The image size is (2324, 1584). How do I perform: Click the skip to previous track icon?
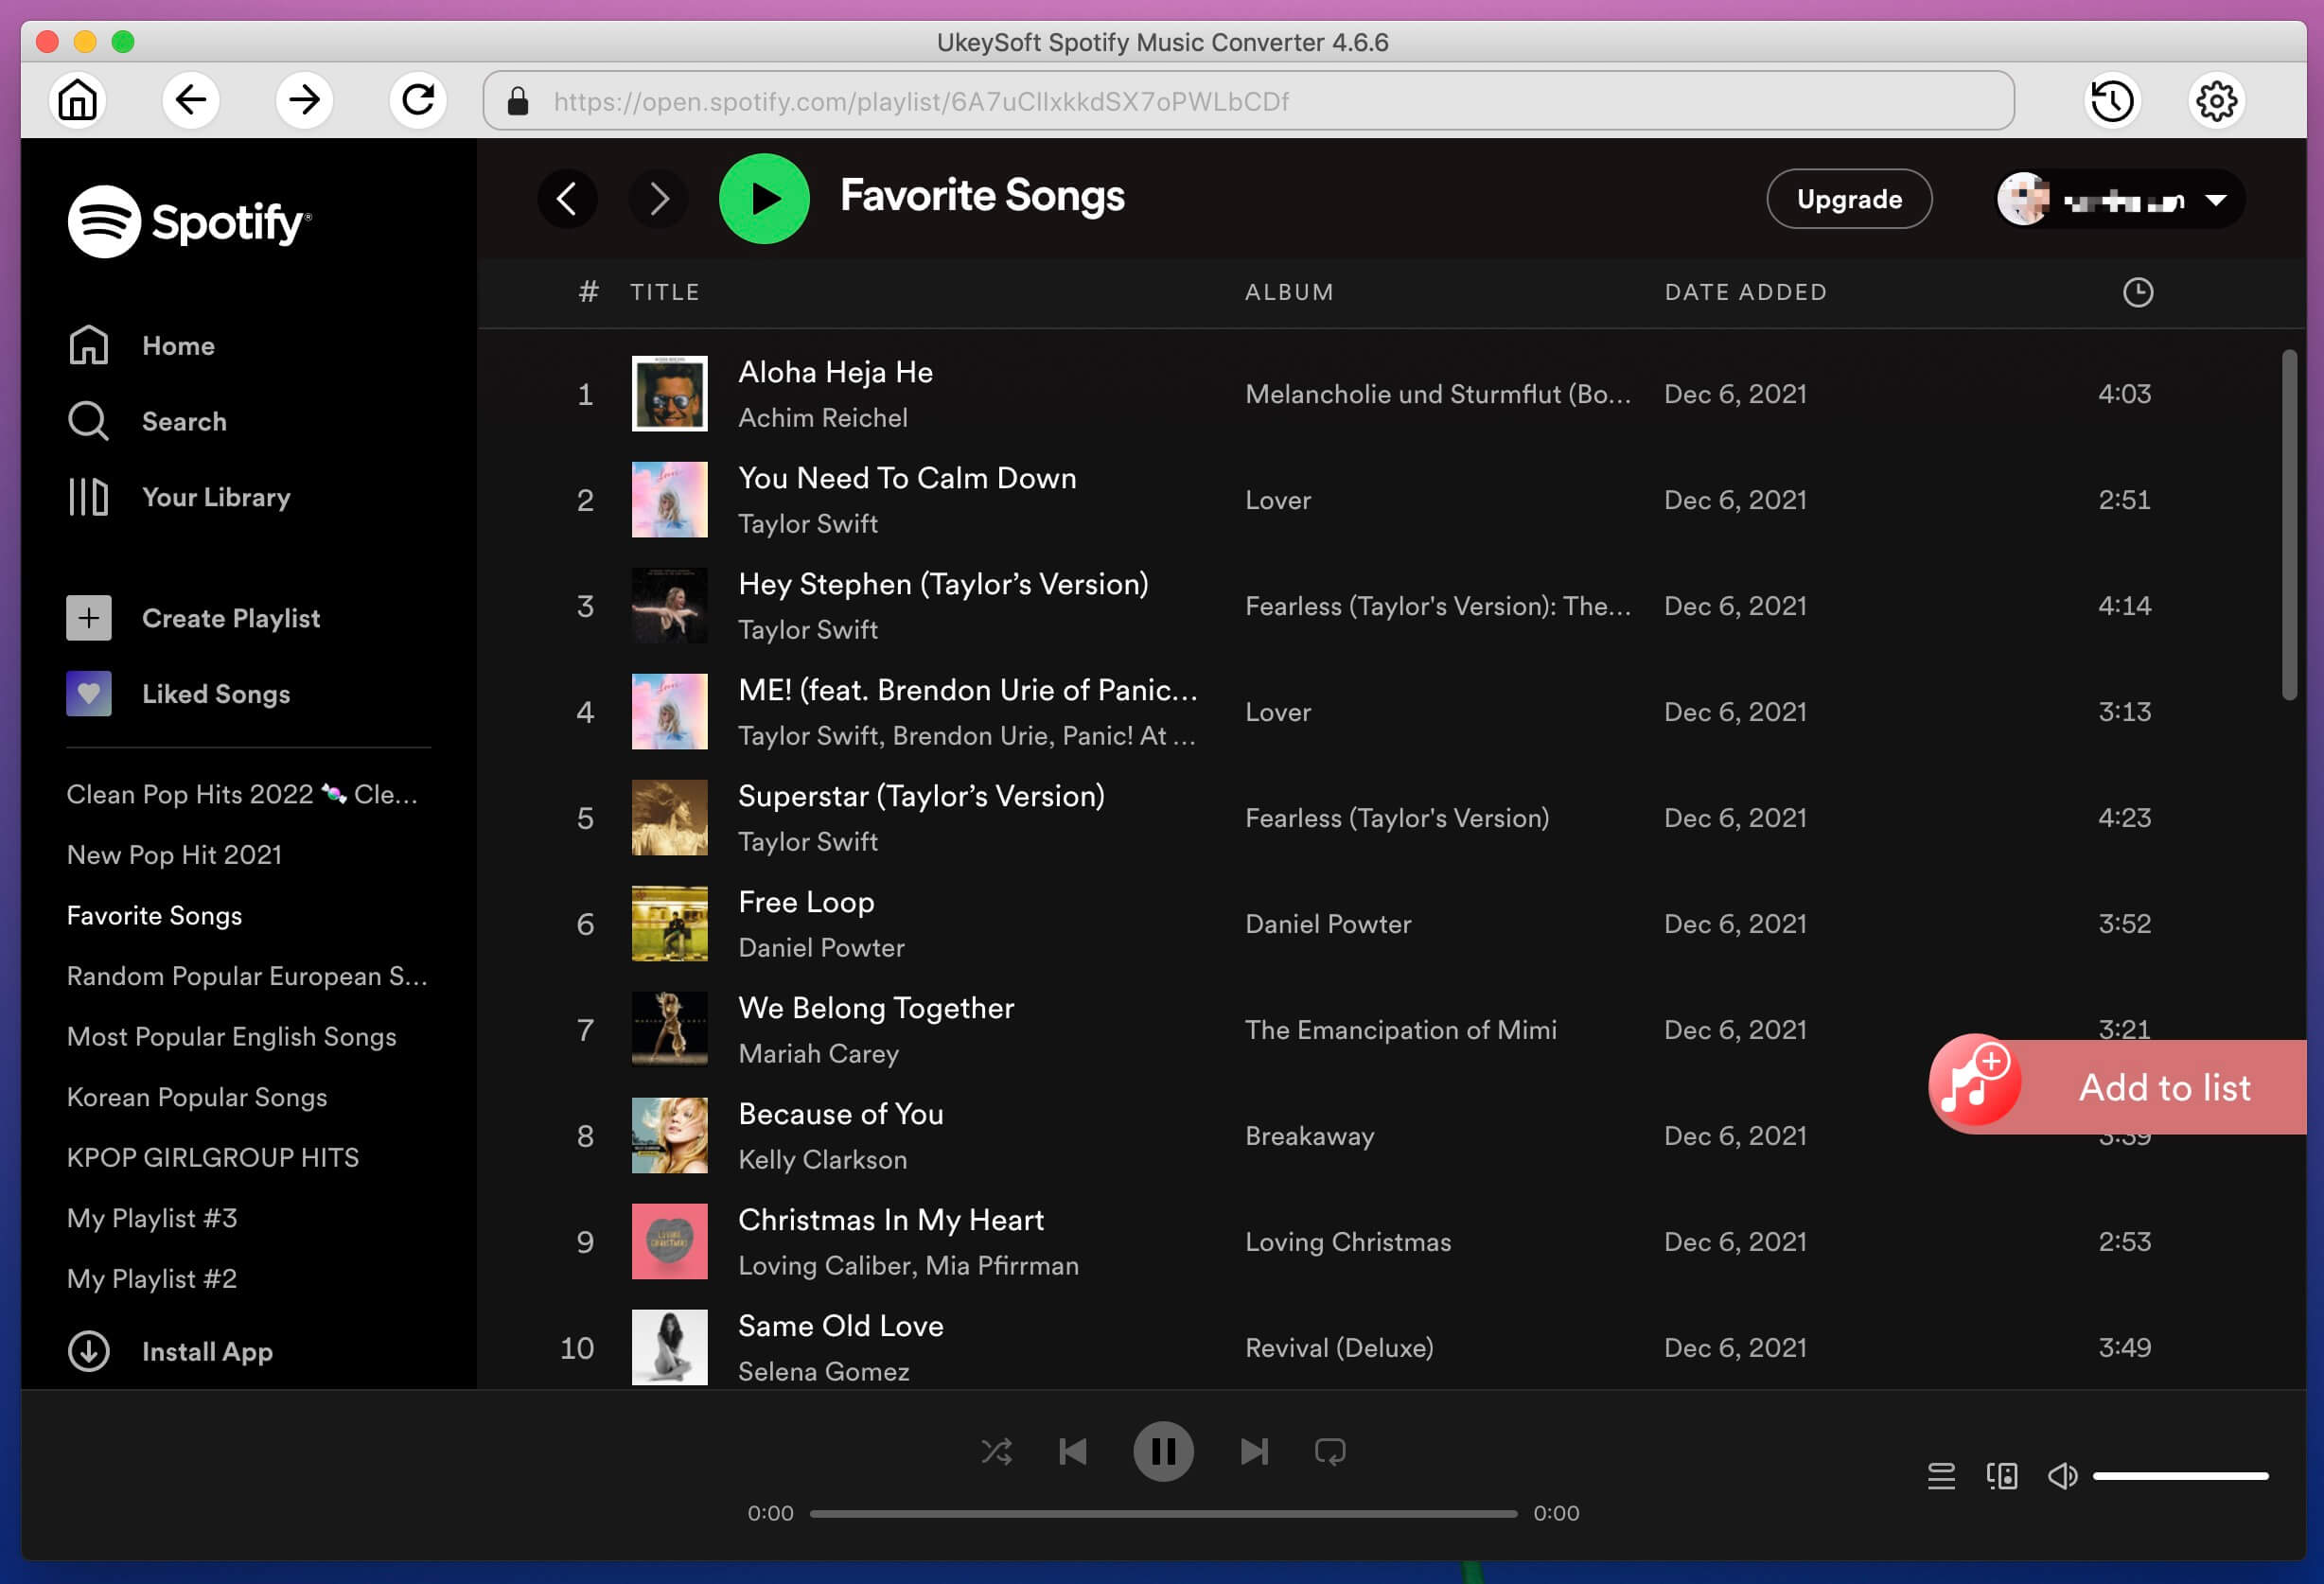pos(1072,1452)
